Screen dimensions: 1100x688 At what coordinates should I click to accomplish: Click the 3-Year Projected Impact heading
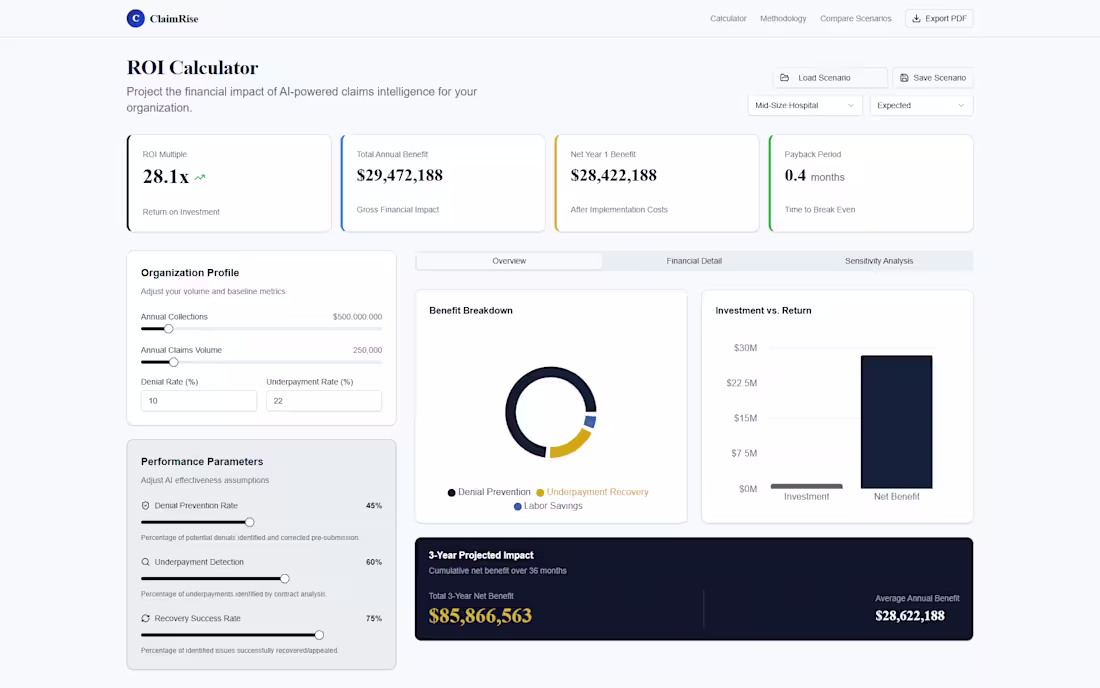pos(481,555)
